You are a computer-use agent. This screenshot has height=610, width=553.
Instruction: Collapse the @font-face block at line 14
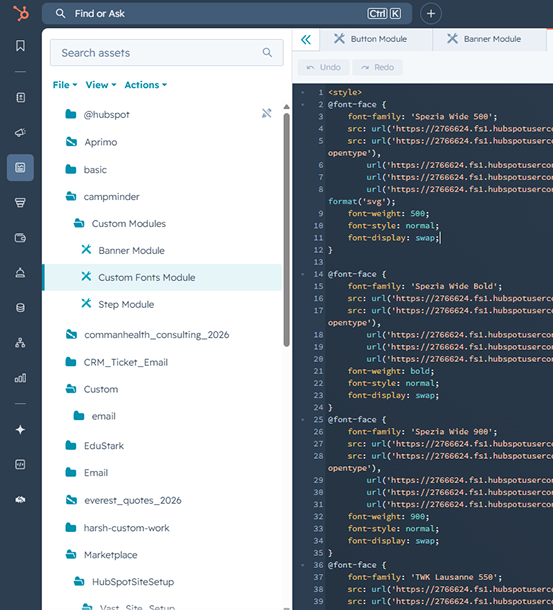(303, 274)
